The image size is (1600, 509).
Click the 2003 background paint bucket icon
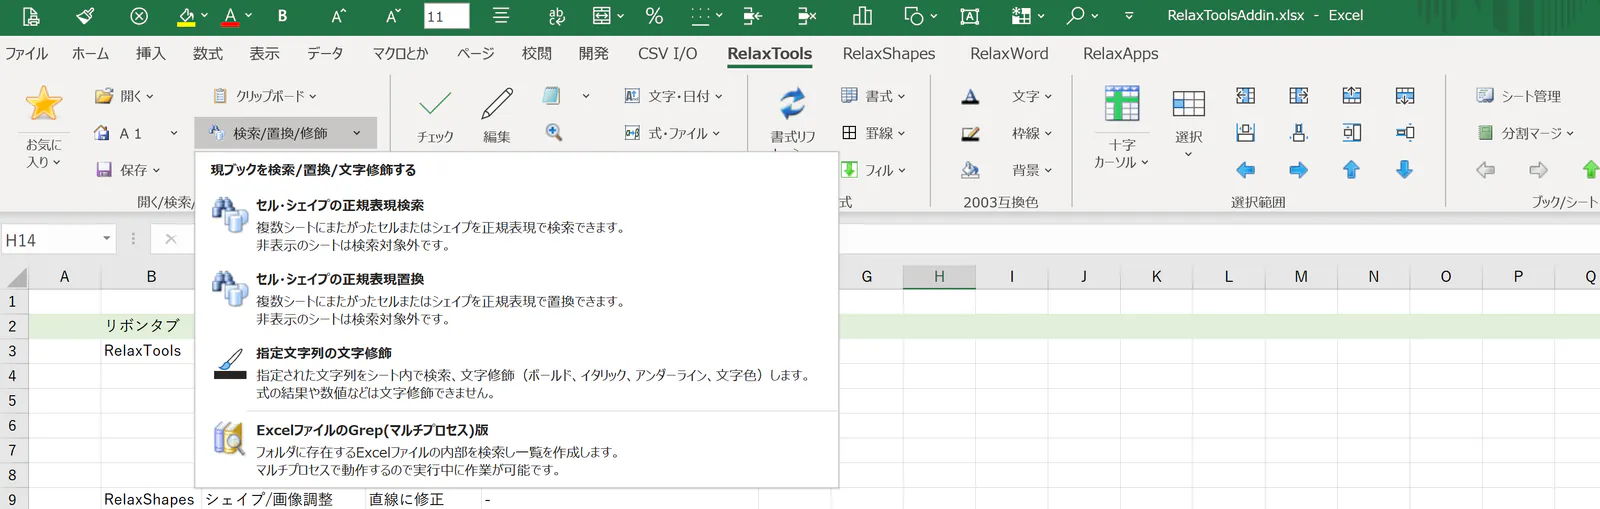click(x=970, y=170)
